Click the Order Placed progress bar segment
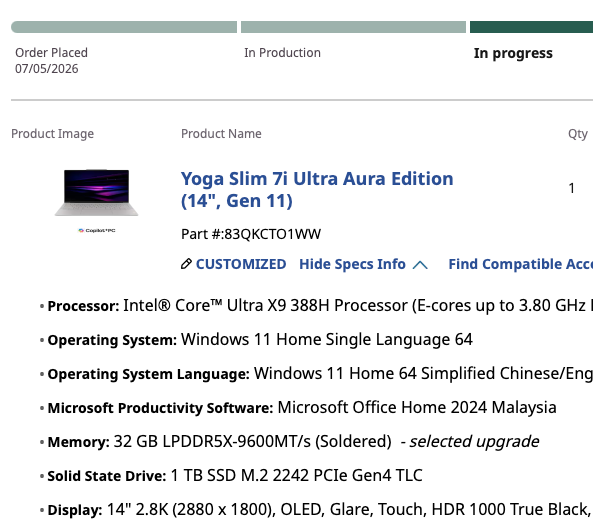The width and height of the screenshot is (593, 529). tap(124, 27)
